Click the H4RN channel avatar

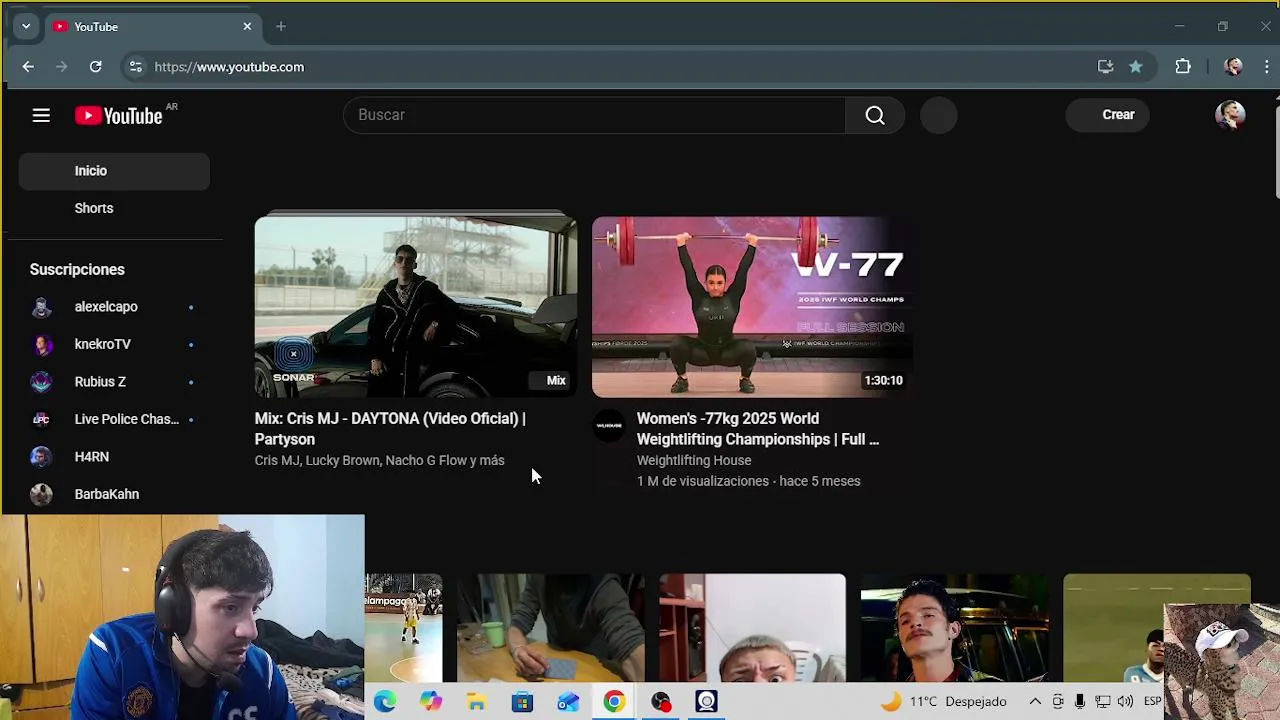(x=41, y=457)
